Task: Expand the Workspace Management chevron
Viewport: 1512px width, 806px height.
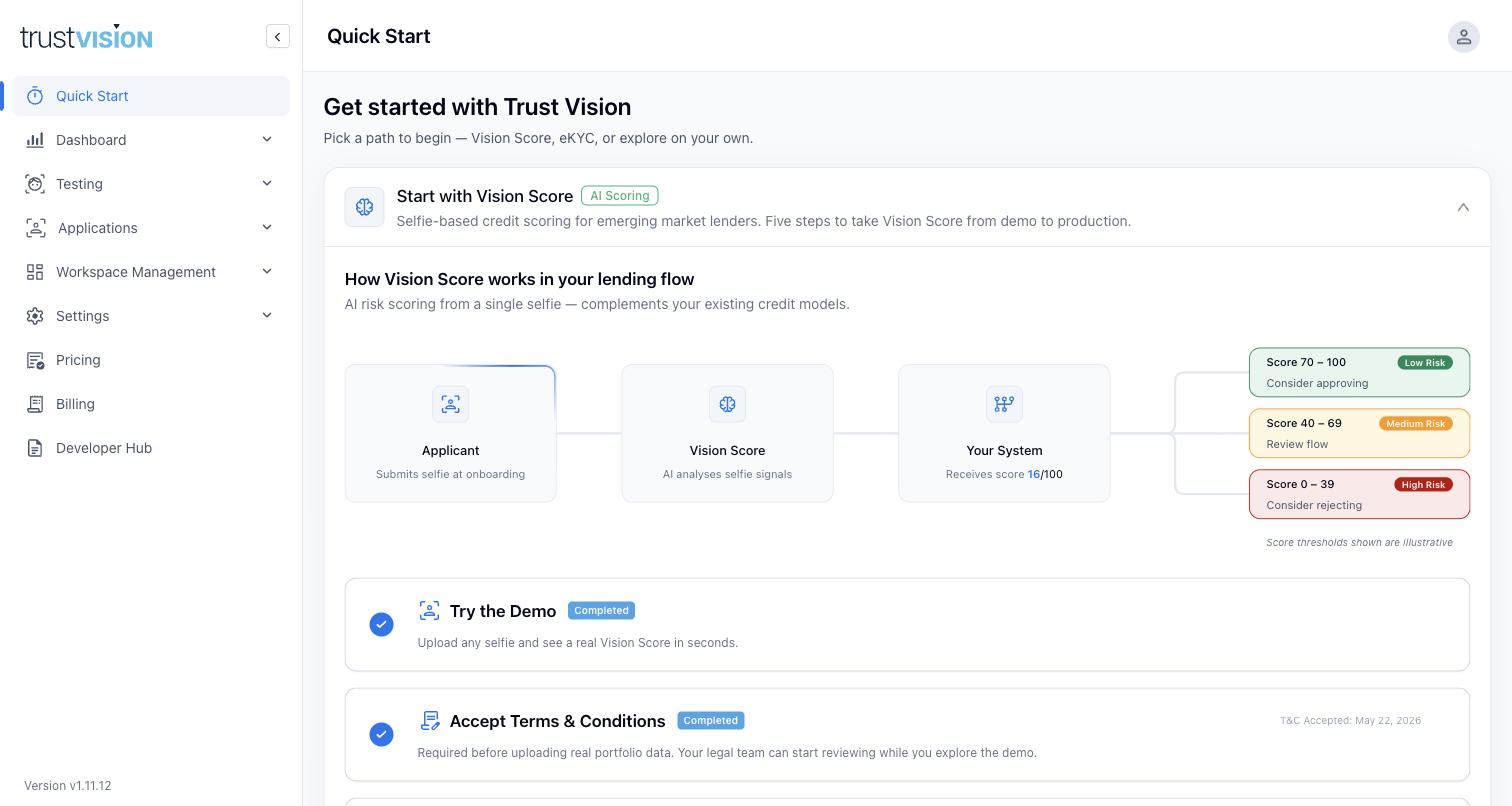Action: tap(267, 272)
